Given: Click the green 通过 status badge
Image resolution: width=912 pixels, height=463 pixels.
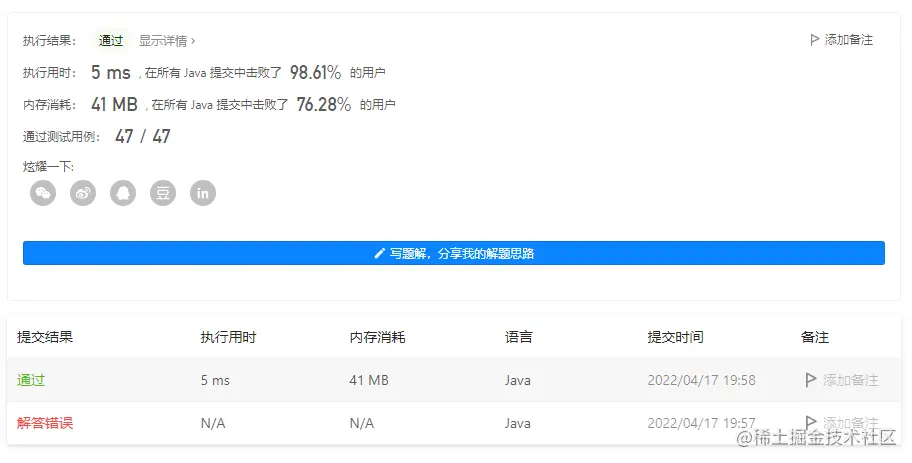Looking at the screenshot, I should (x=111, y=40).
